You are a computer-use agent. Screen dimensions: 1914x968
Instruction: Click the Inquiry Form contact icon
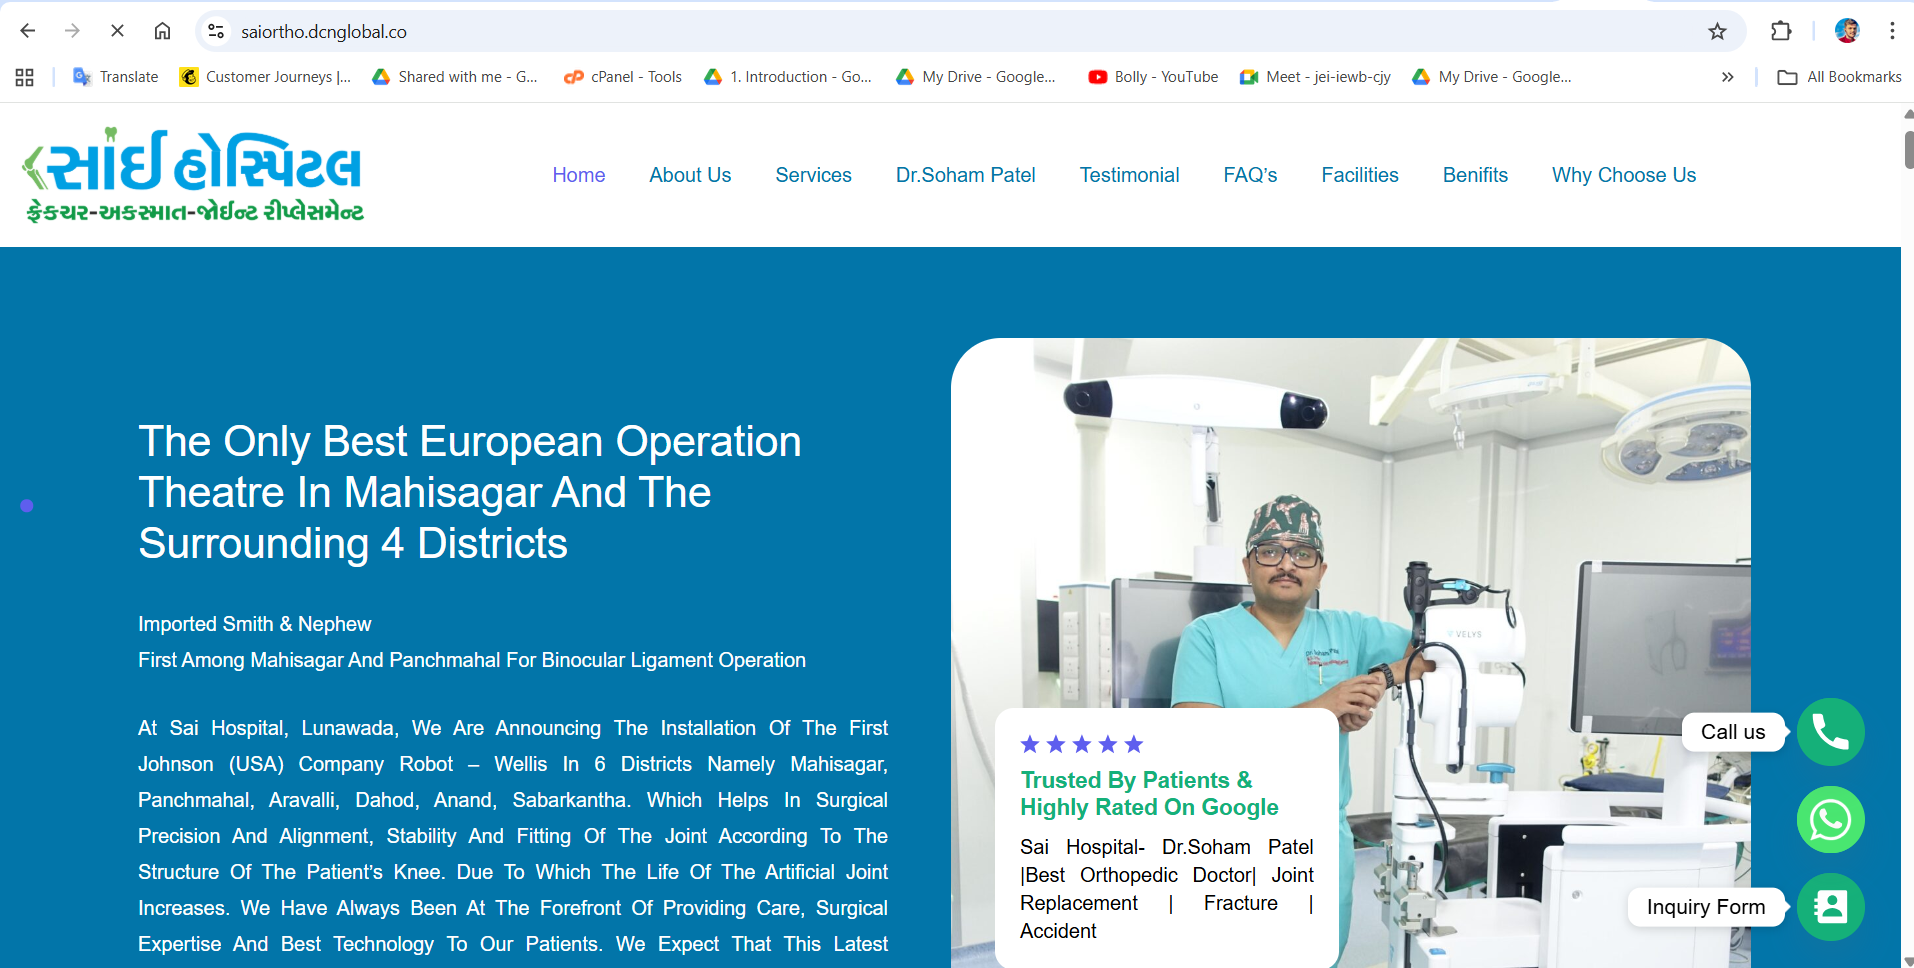point(1830,907)
